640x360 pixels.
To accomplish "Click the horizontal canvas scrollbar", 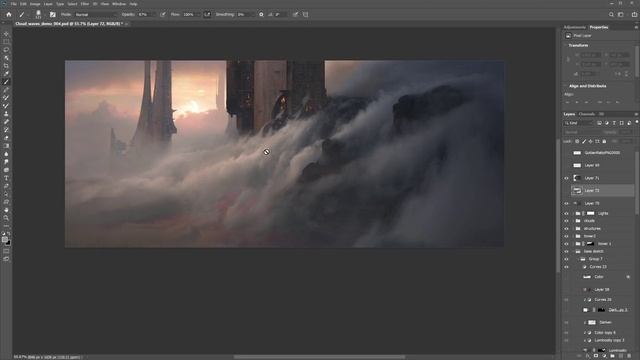I will pos(319,357).
